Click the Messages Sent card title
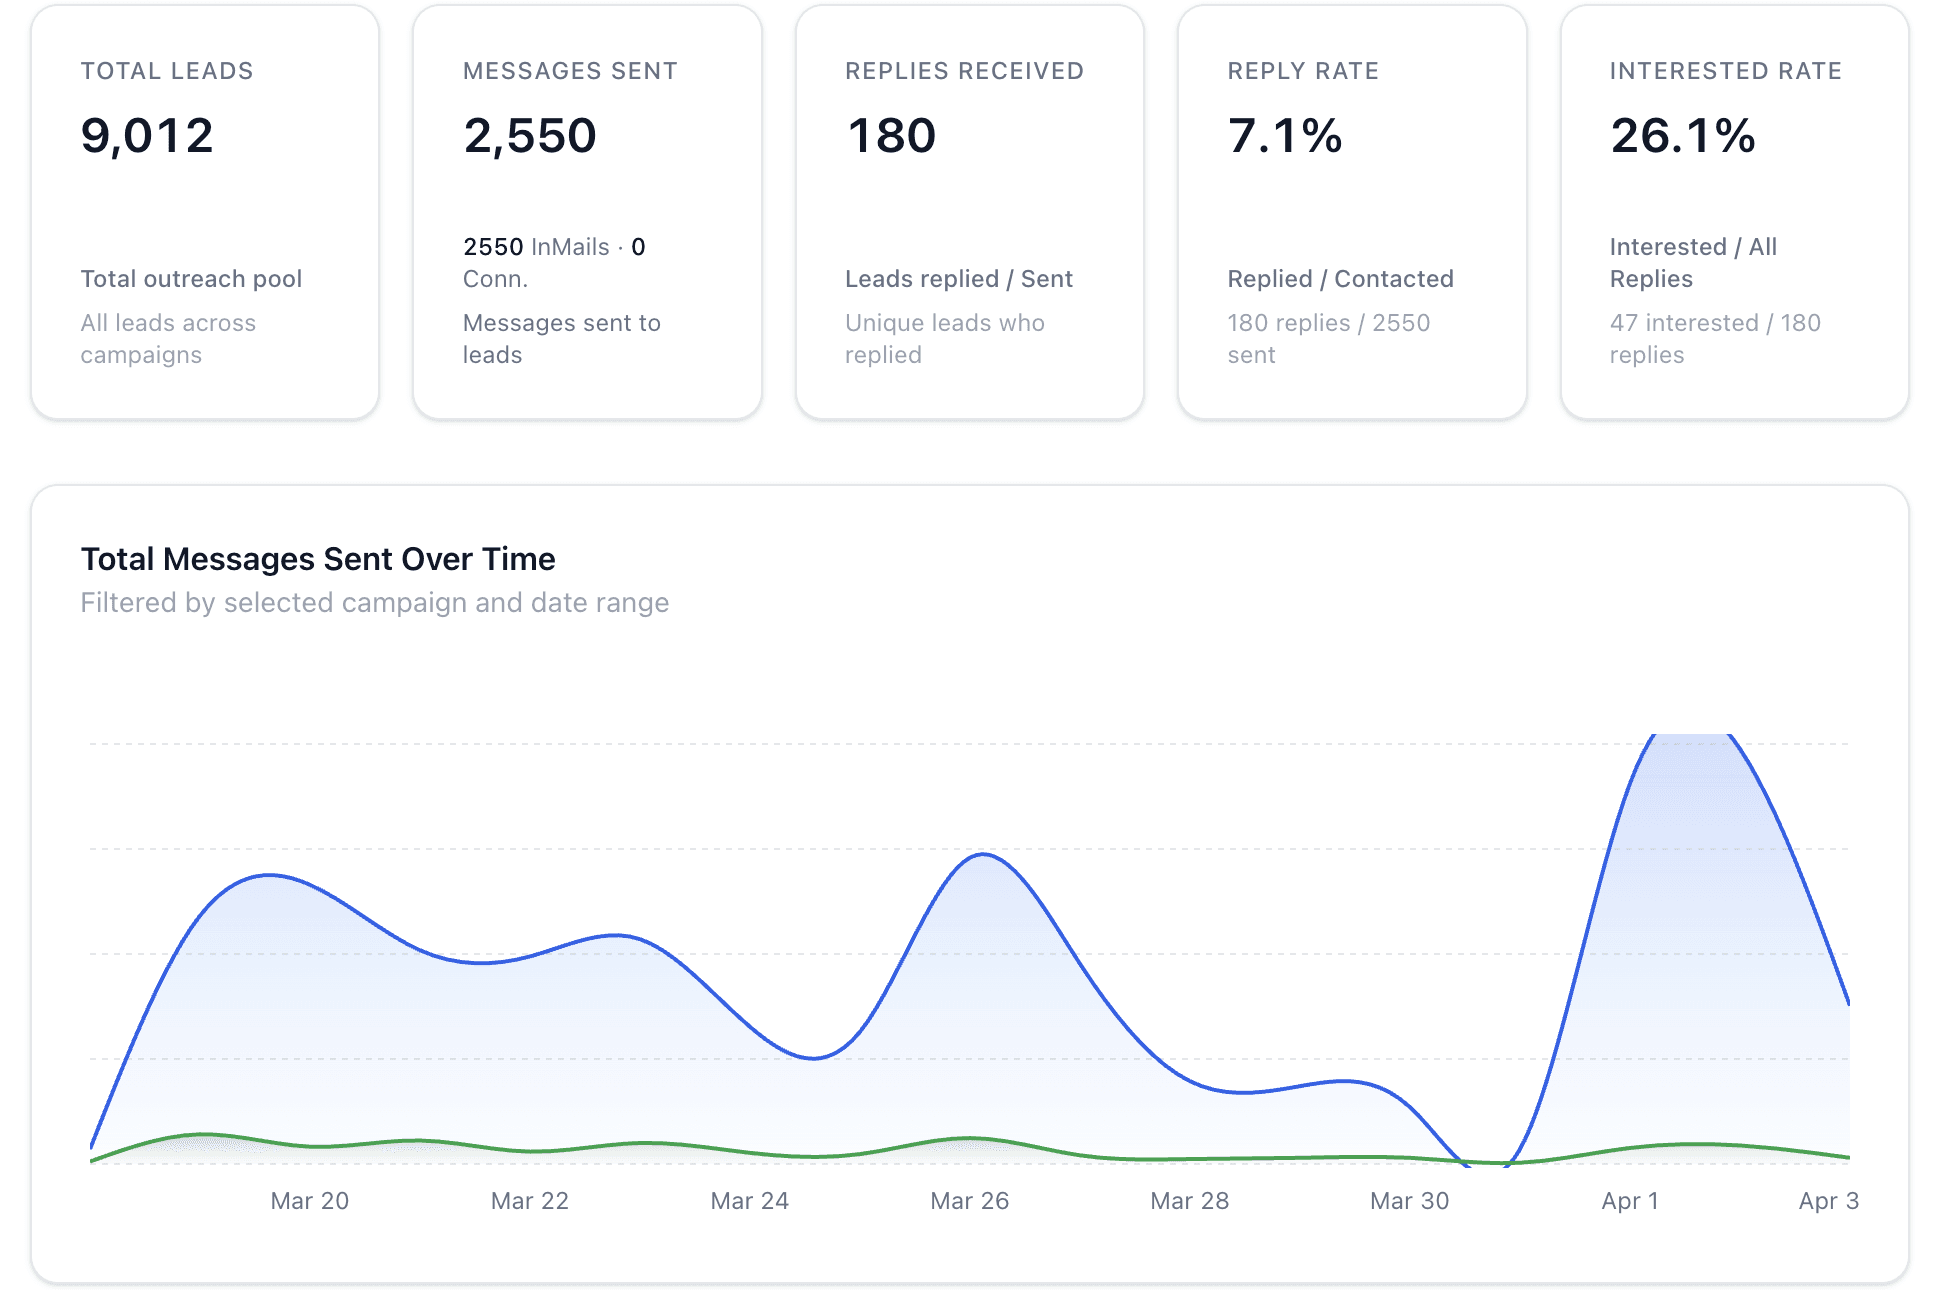Image resolution: width=1948 pixels, height=1290 pixels. tap(570, 71)
